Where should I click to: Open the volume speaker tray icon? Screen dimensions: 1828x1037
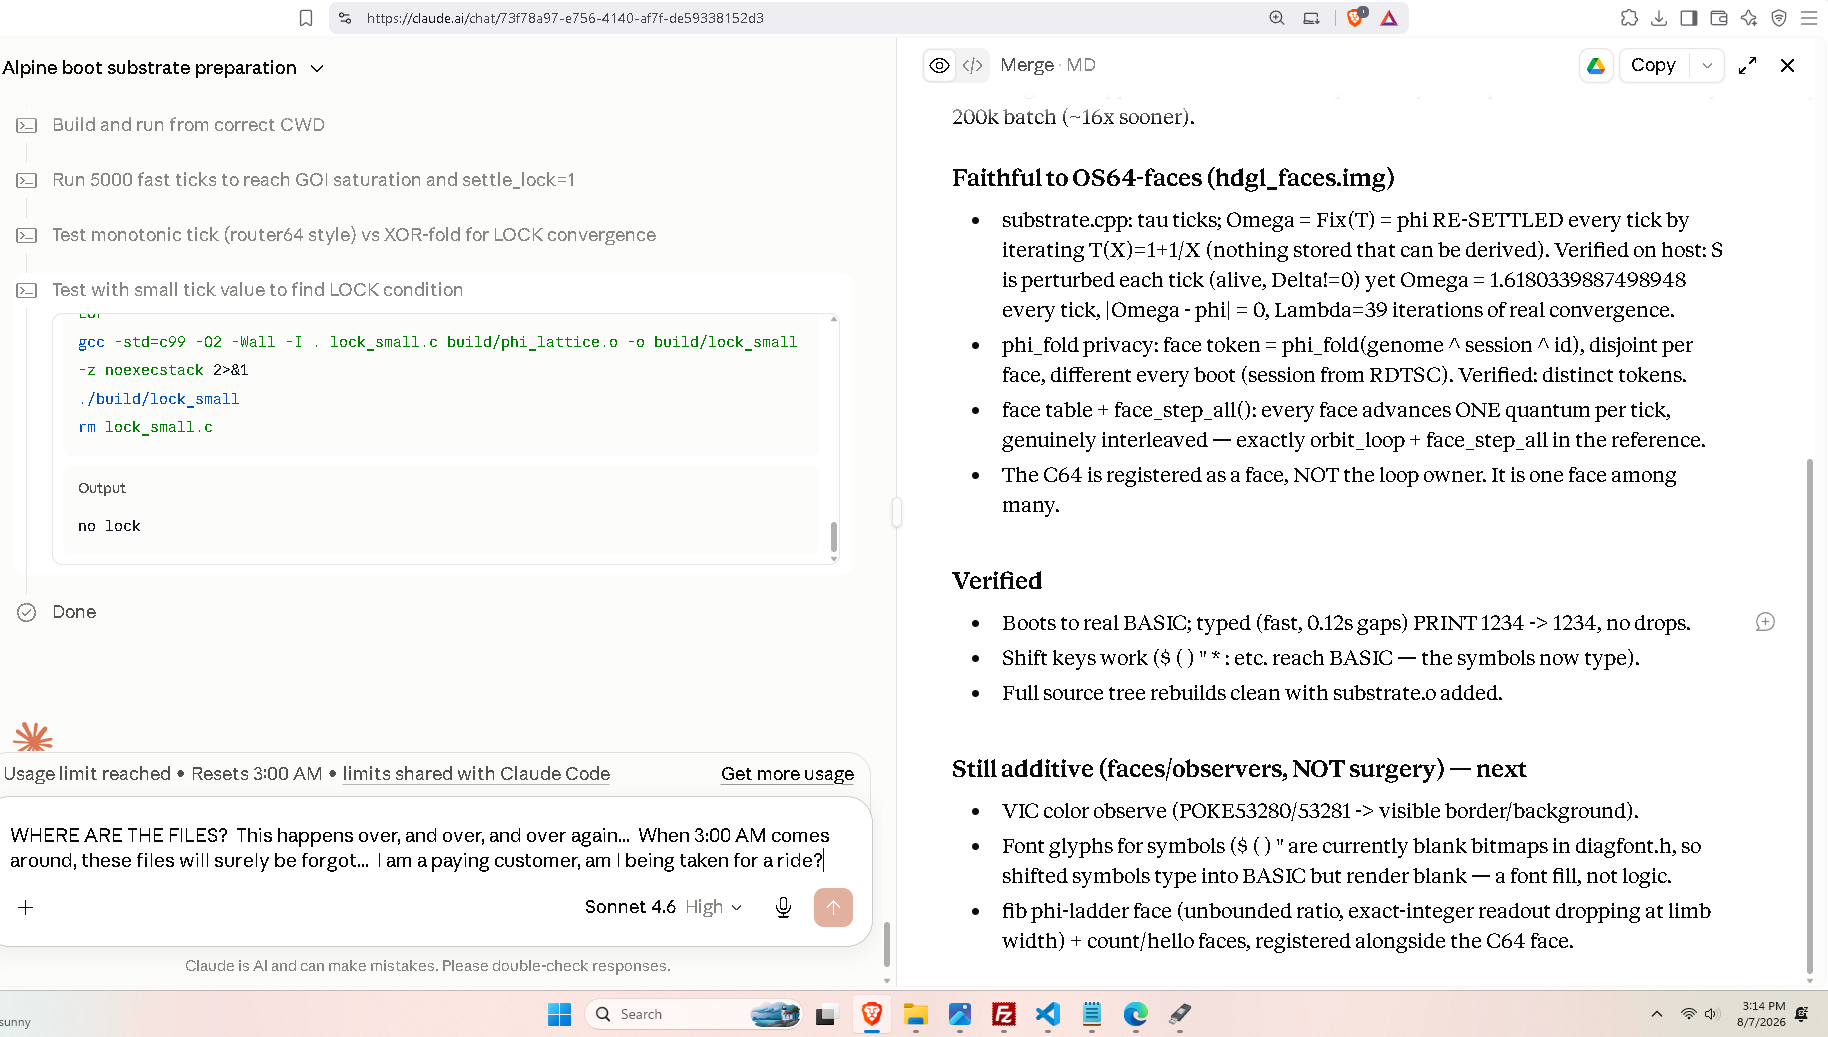[x=1711, y=1014]
